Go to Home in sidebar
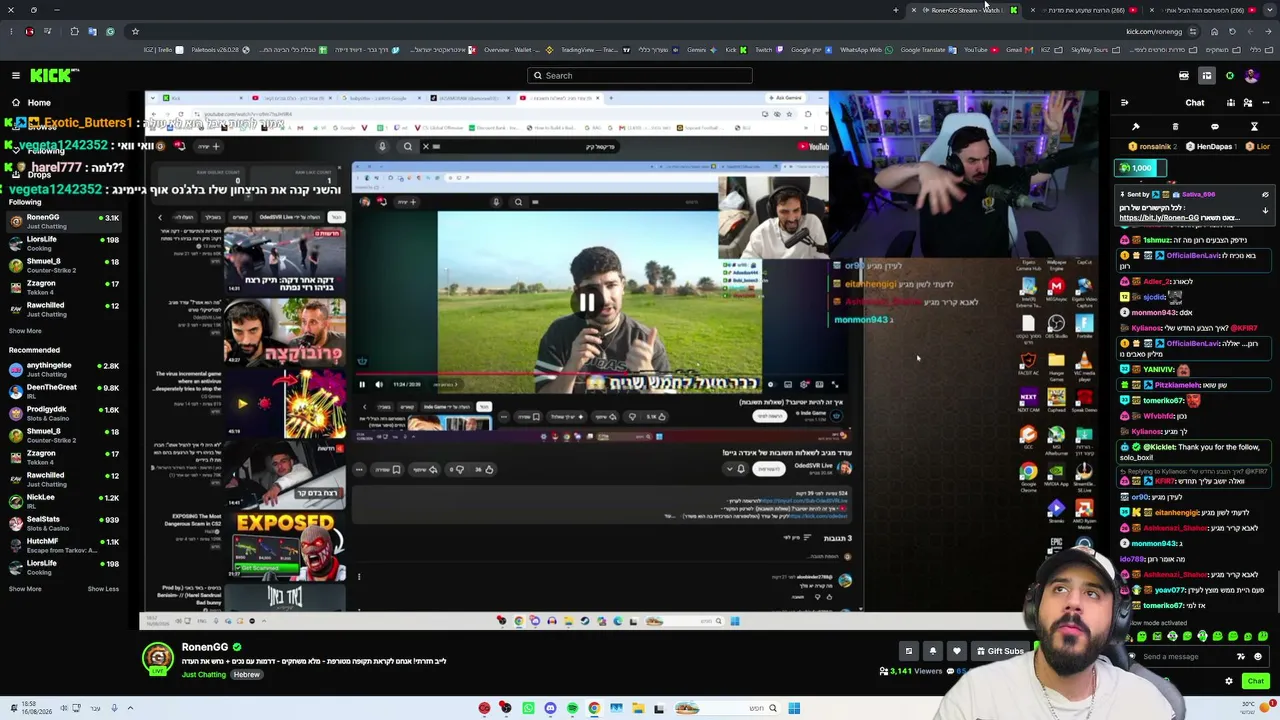The image size is (1280, 720). 39,103
